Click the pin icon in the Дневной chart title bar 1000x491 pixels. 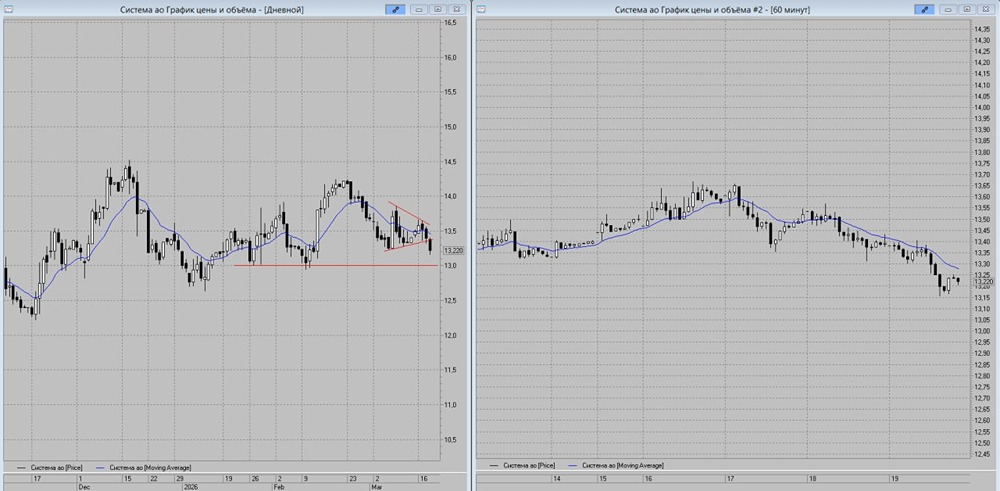coord(395,10)
